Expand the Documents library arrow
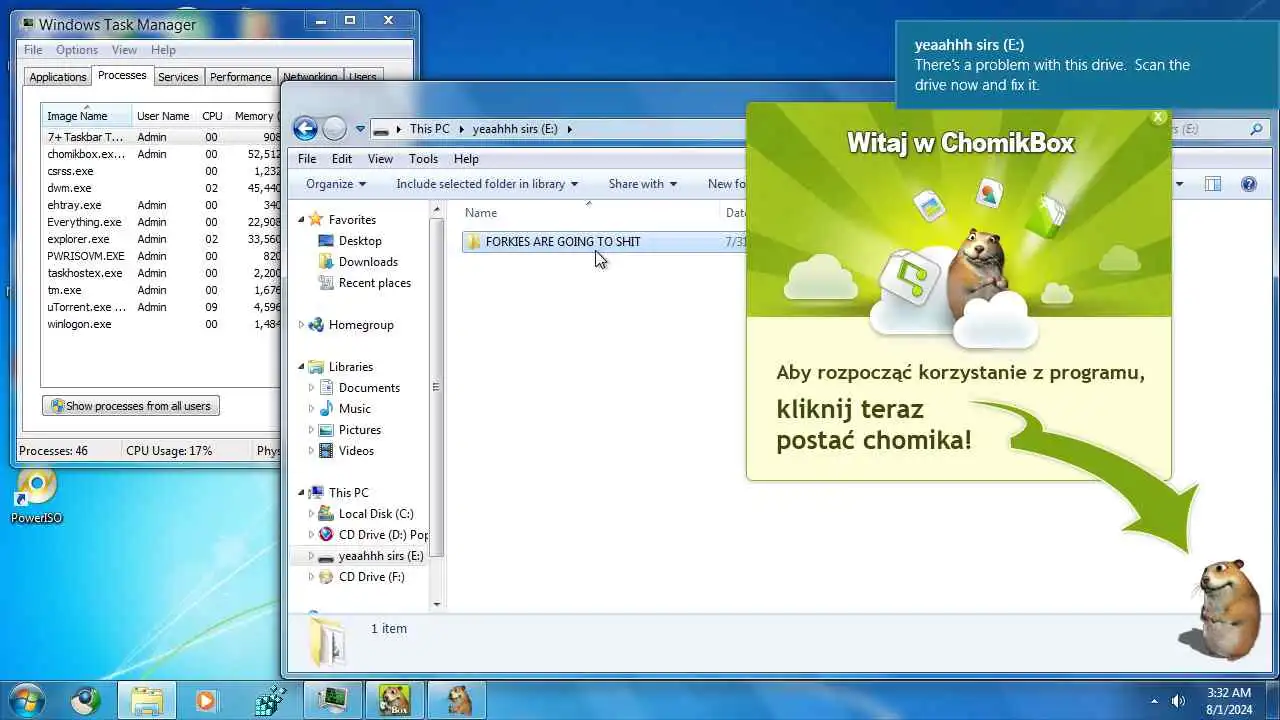Screen dimensions: 1280x720 pyautogui.click(x=311, y=388)
